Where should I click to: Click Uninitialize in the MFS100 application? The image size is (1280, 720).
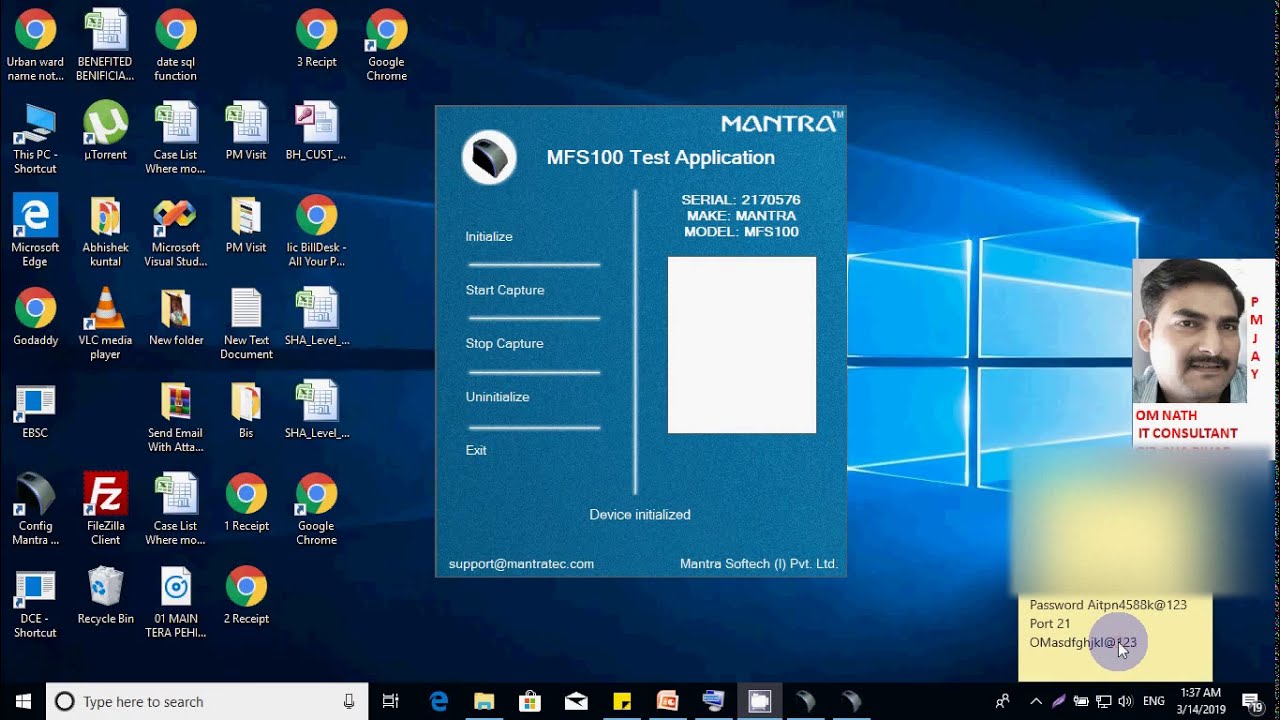click(x=497, y=397)
